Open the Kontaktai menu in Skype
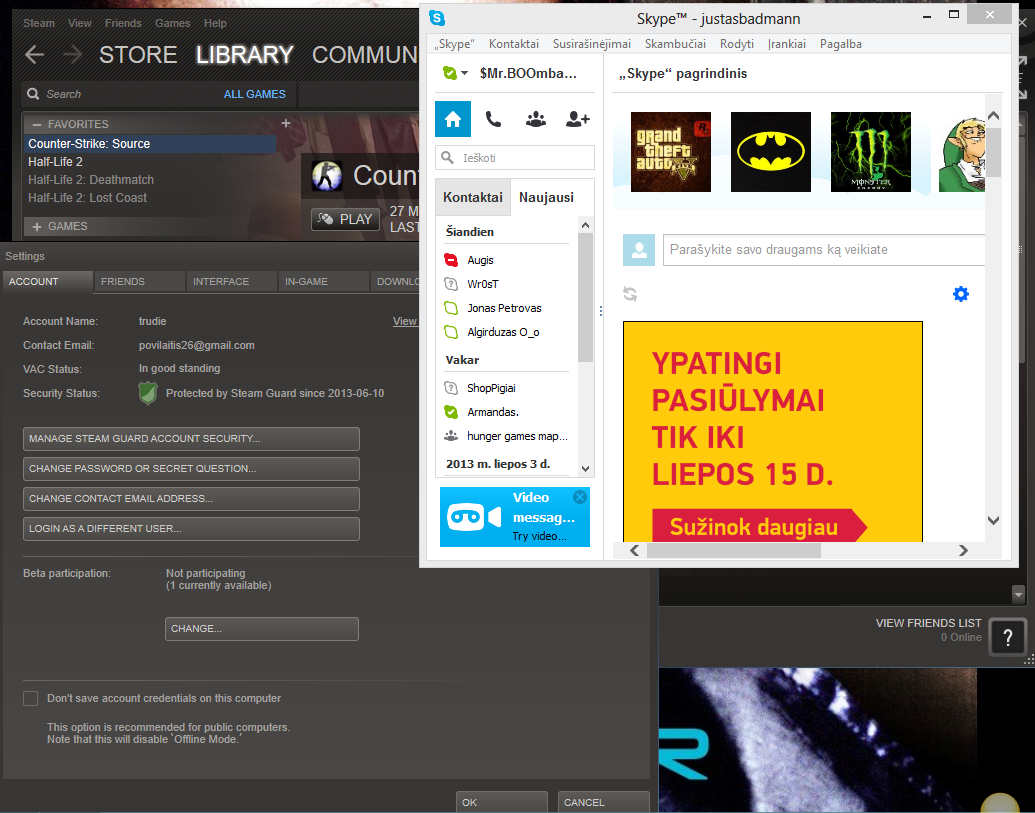The height and width of the screenshot is (813, 1035). pyautogui.click(x=514, y=44)
